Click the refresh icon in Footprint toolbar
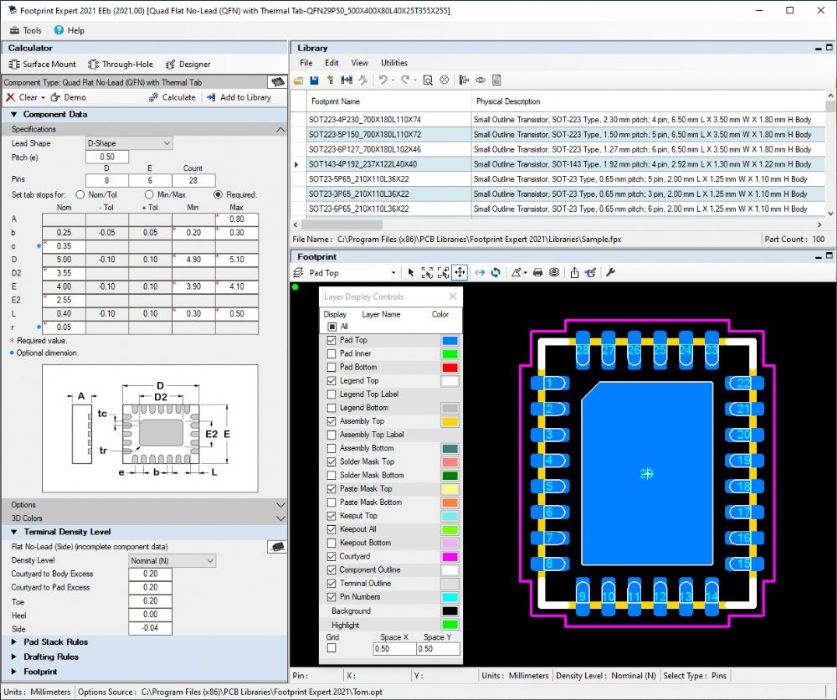 click(495, 273)
